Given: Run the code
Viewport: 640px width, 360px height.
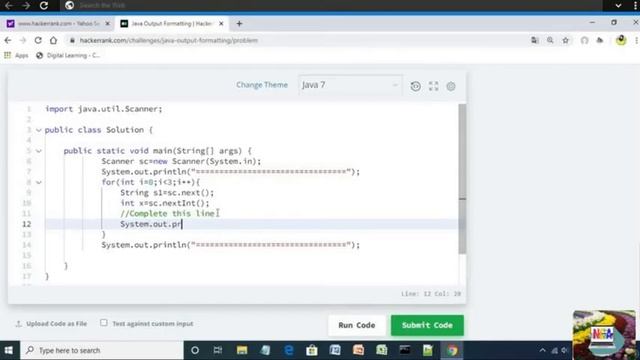Looking at the screenshot, I should tap(357, 325).
